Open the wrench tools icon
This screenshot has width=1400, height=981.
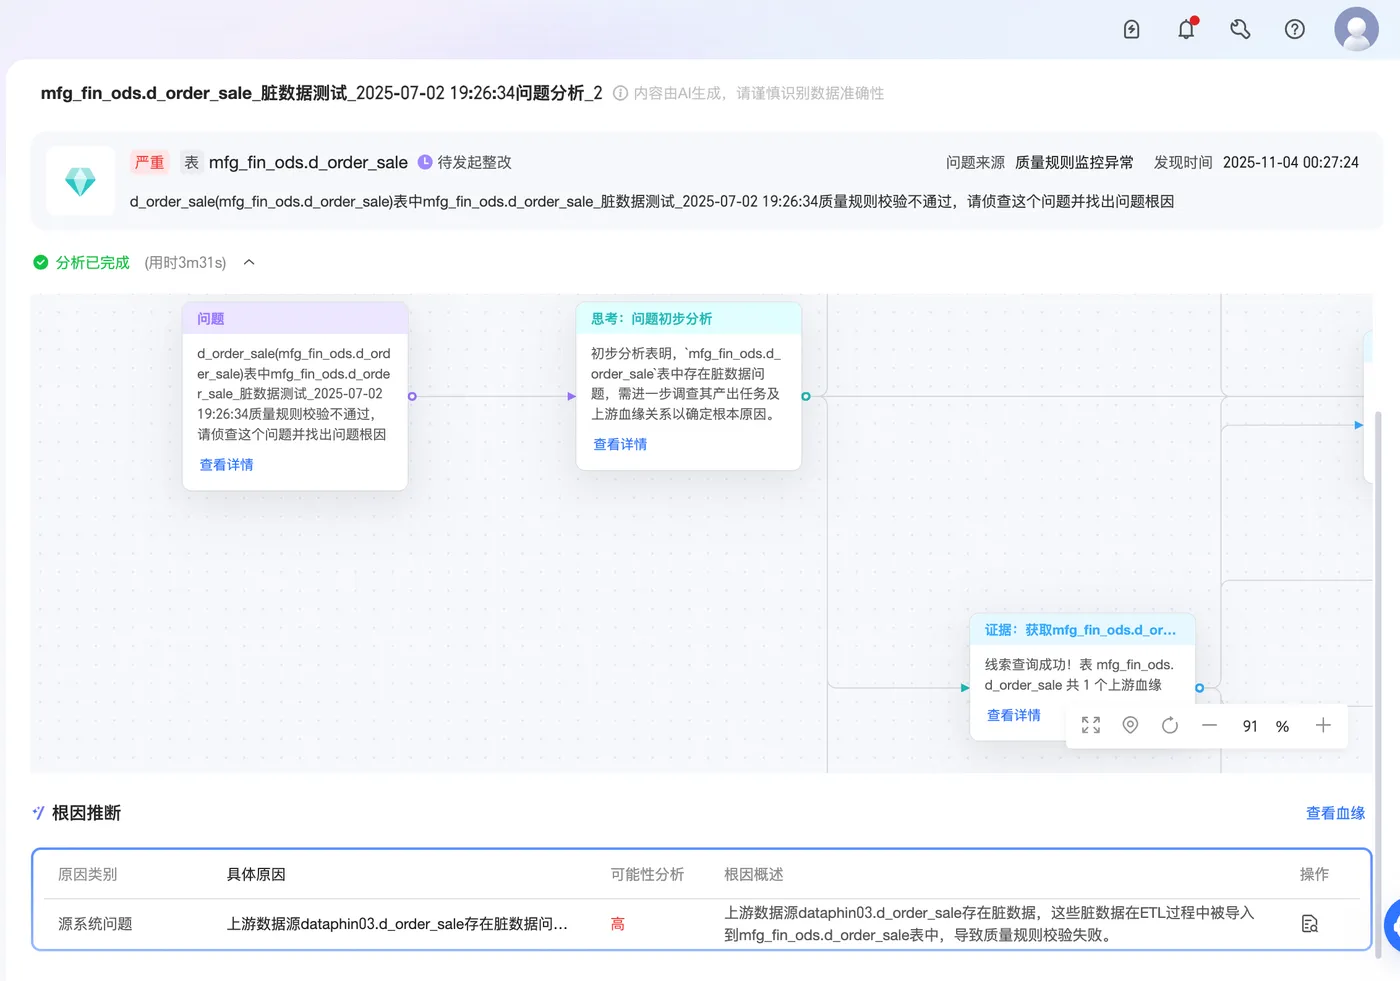pos(1240,29)
